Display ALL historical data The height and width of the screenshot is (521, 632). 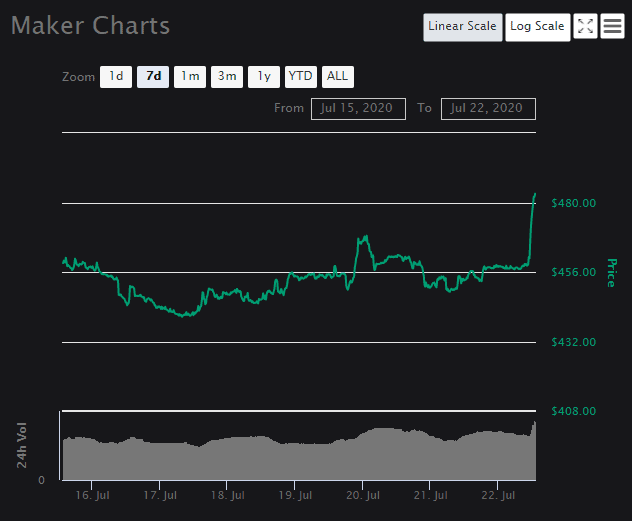[338, 76]
